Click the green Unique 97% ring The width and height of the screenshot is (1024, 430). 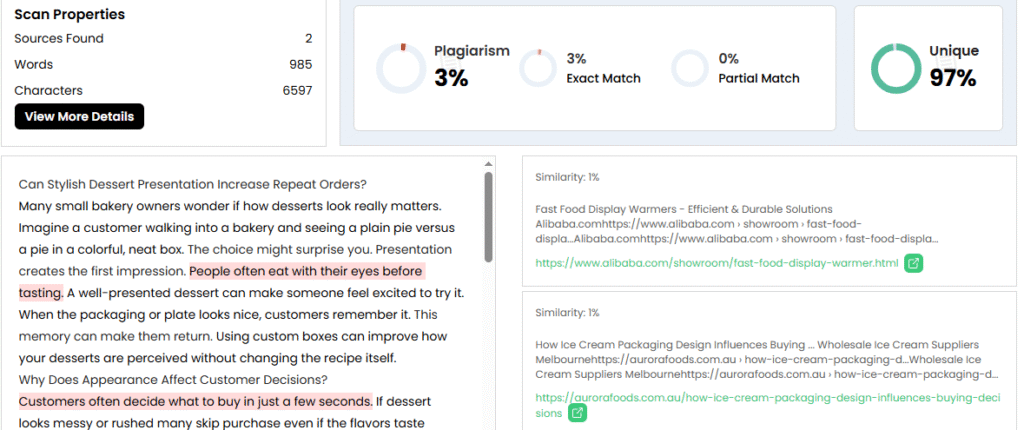[896, 68]
